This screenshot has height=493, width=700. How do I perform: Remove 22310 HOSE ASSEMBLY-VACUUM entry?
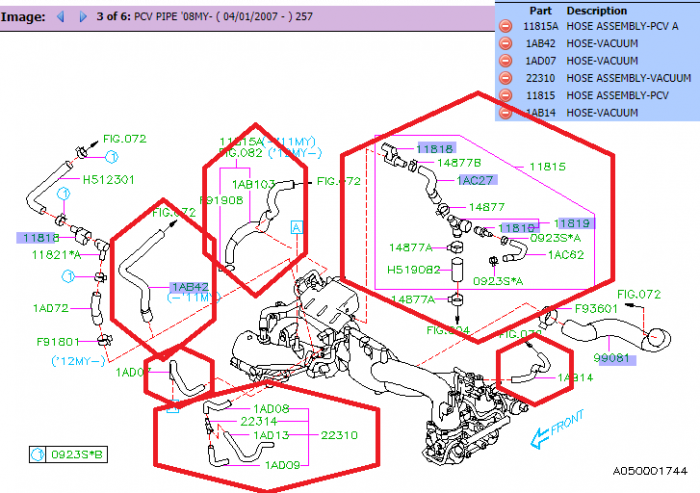point(507,78)
